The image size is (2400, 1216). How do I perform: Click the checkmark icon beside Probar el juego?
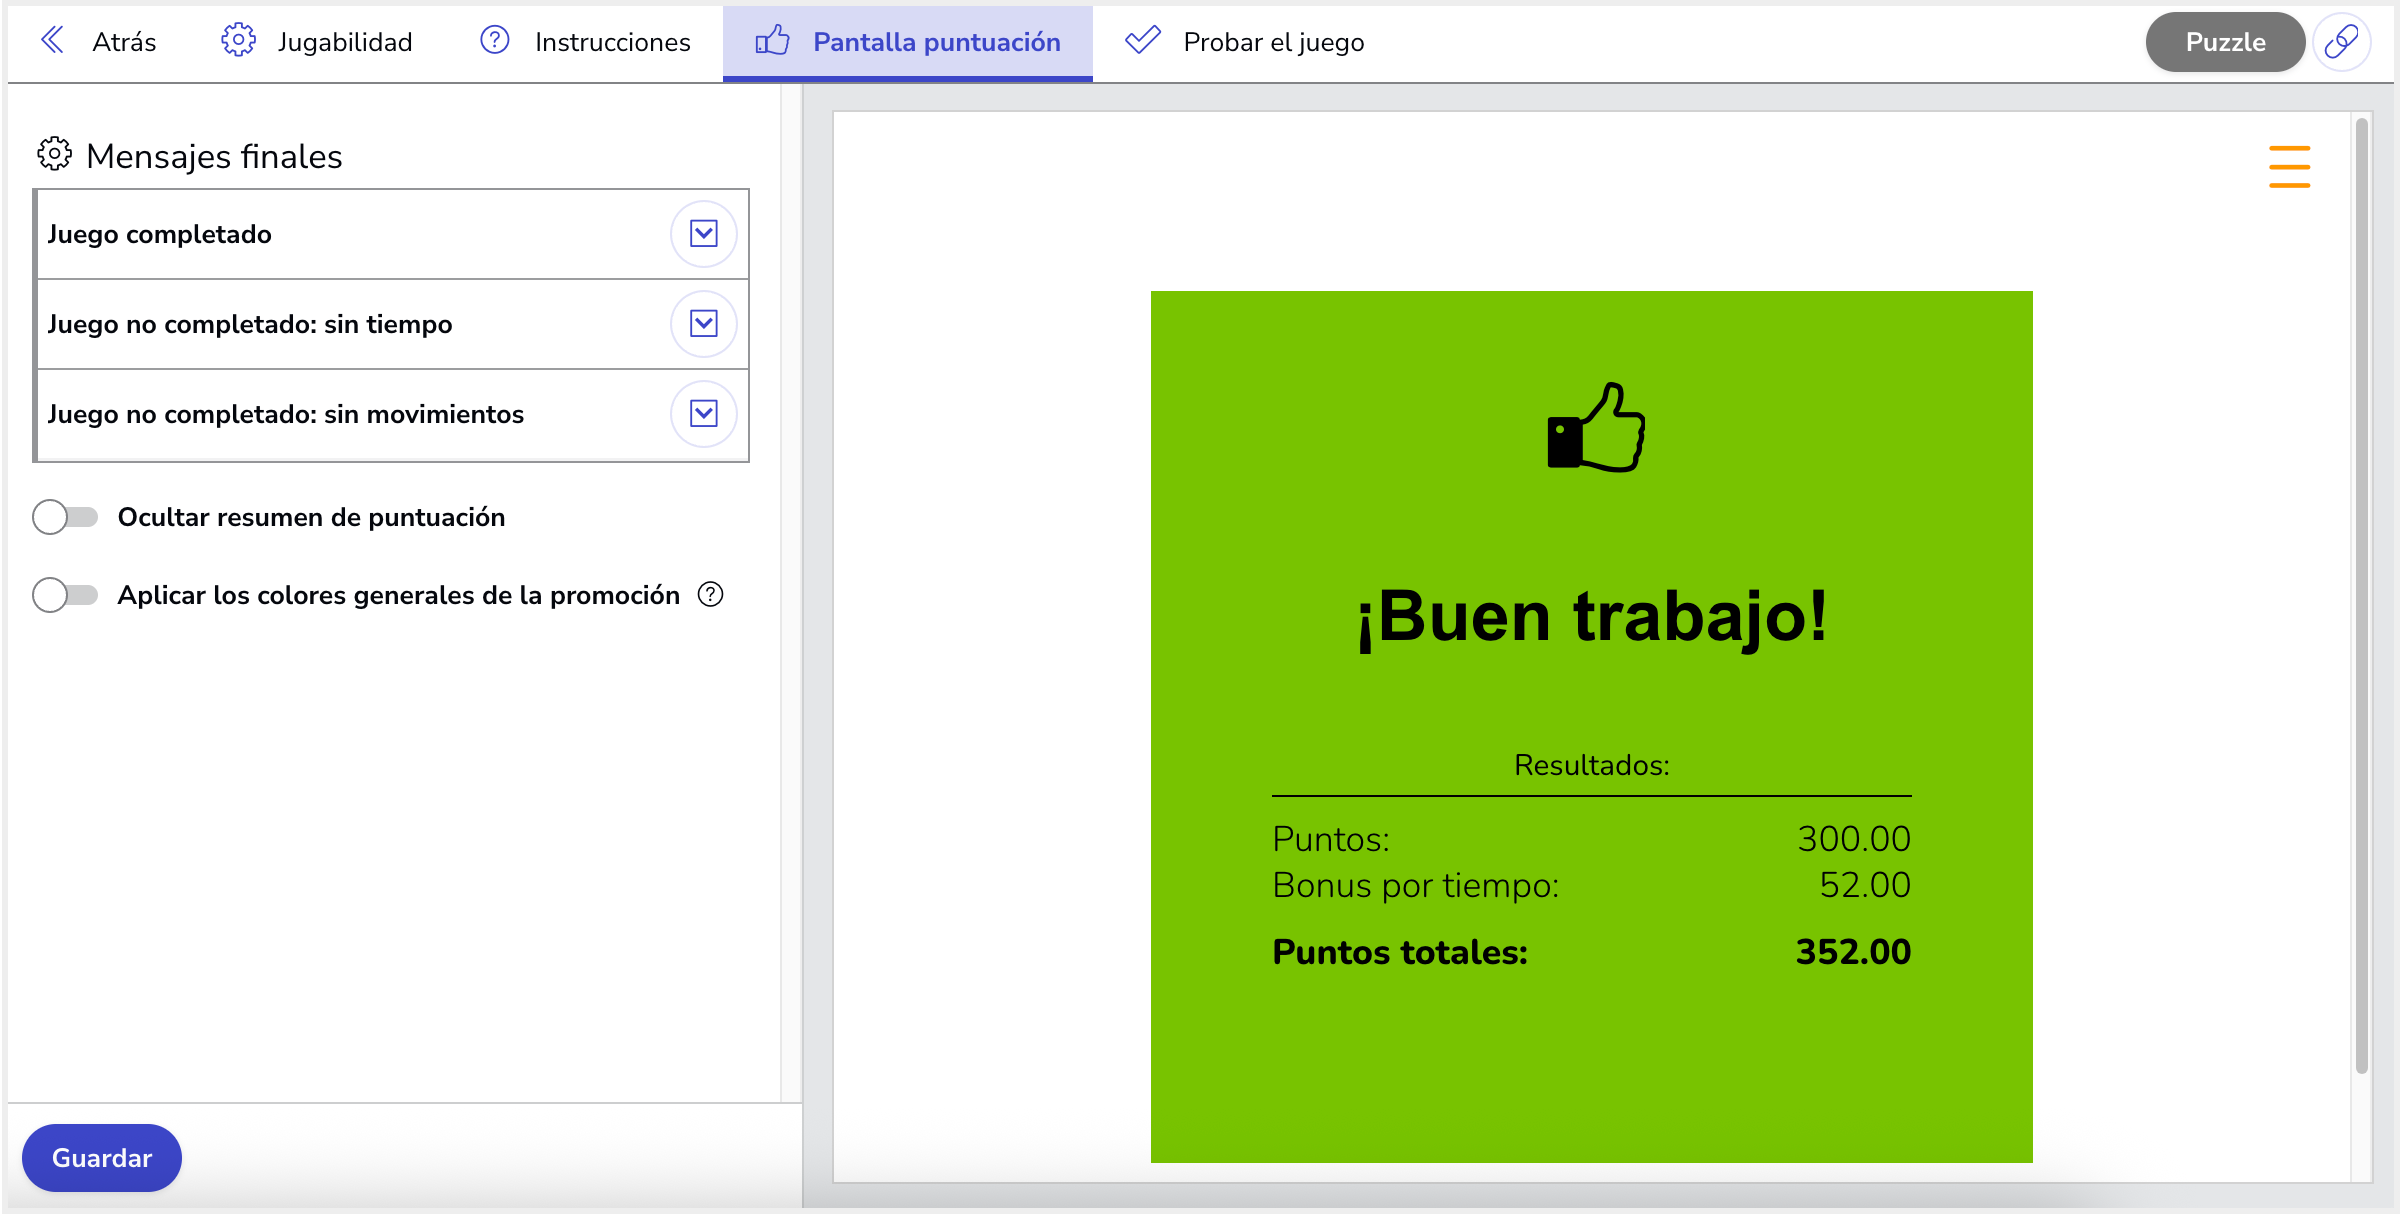(1142, 41)
